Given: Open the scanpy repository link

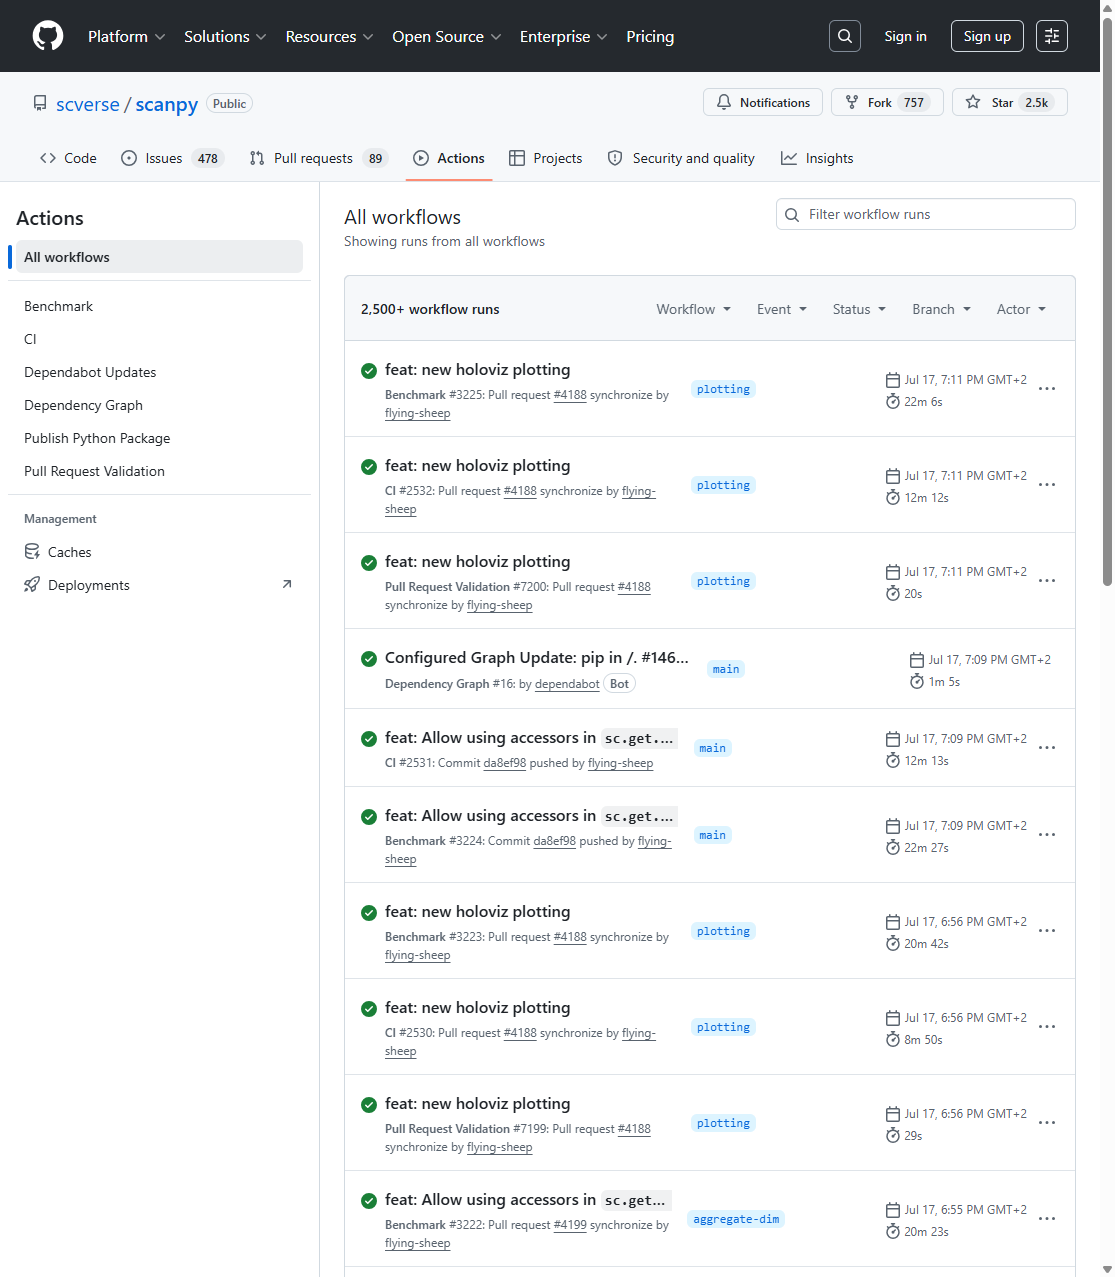Looking at the screenshot, I should (x=167, y=104).
